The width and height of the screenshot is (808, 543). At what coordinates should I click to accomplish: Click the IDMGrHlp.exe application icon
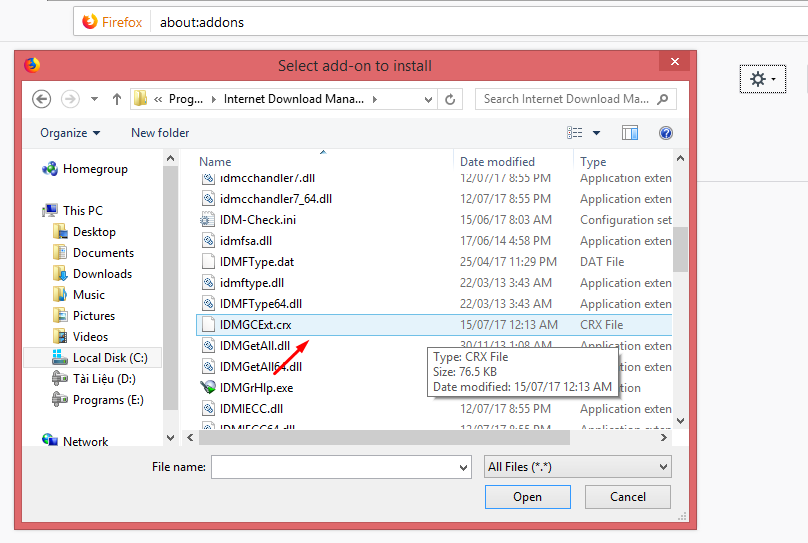208,387
